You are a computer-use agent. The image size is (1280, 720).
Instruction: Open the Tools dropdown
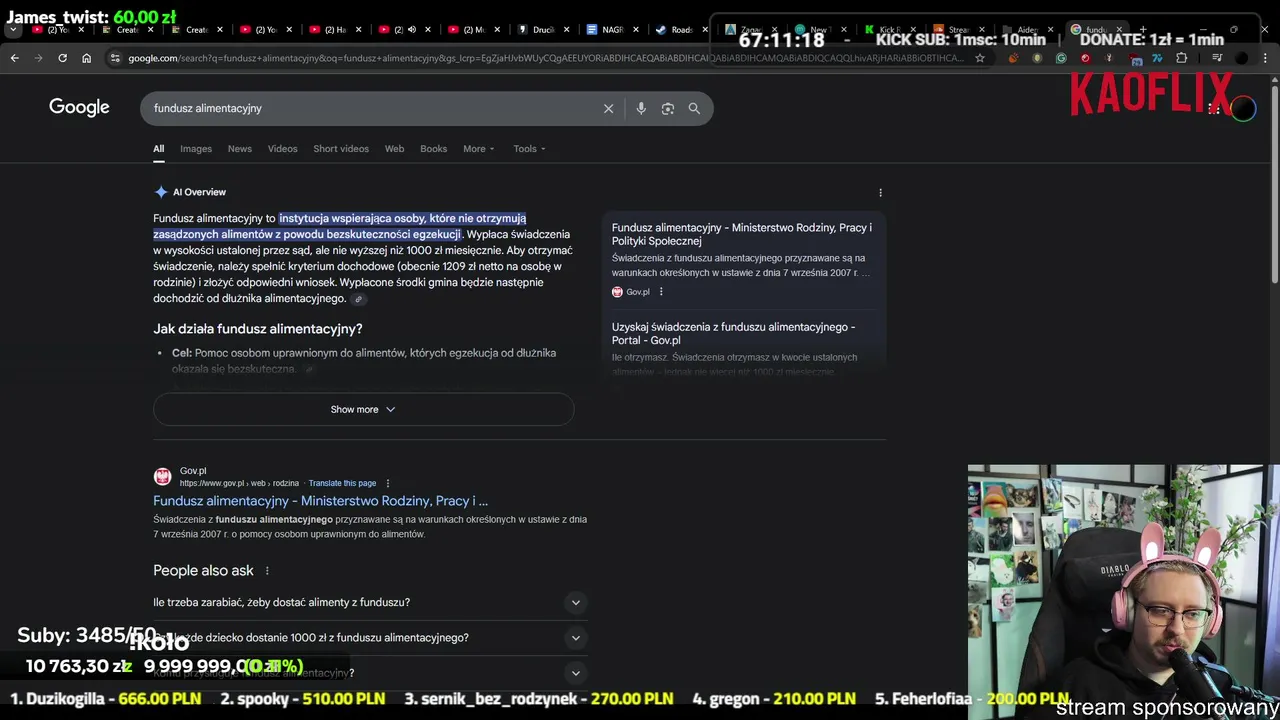pos(529,149)
